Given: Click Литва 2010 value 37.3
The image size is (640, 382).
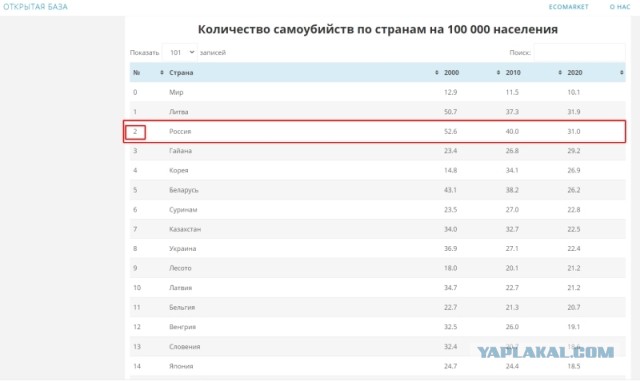Looking at the screenshot, I should tap(512, 112).
